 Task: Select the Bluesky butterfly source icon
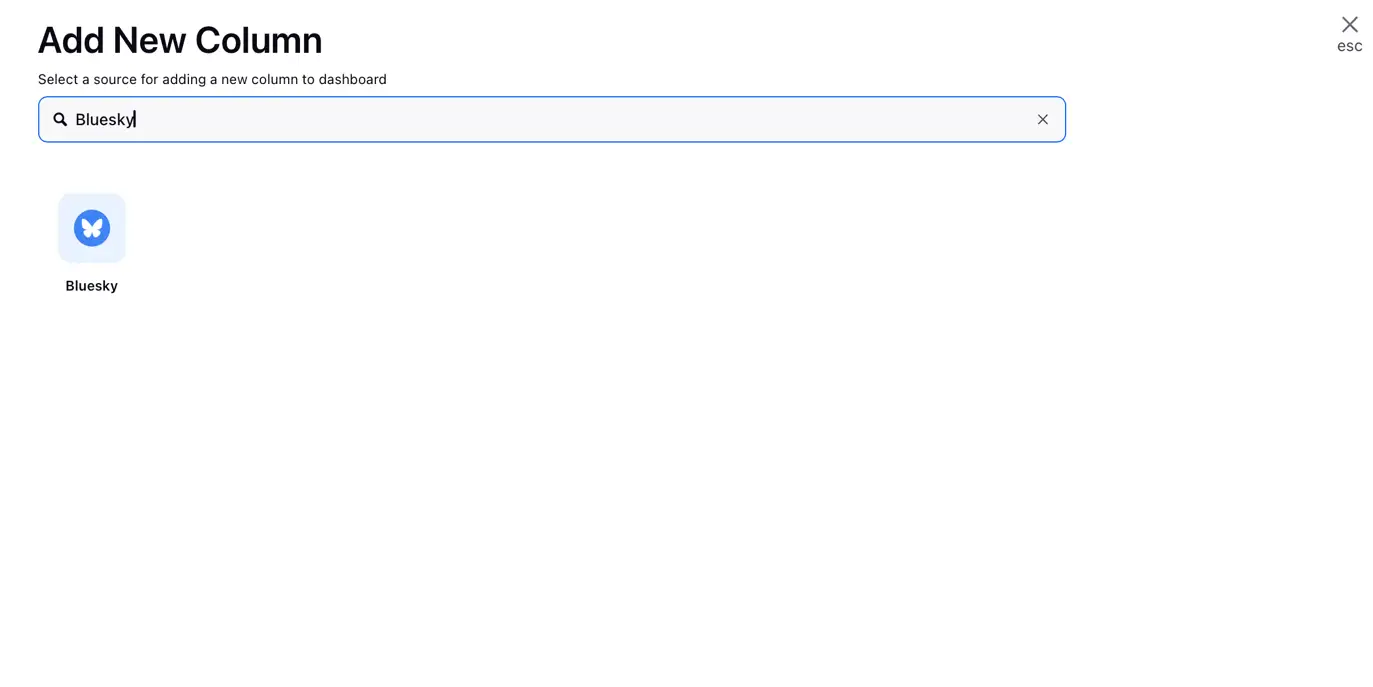92,228
